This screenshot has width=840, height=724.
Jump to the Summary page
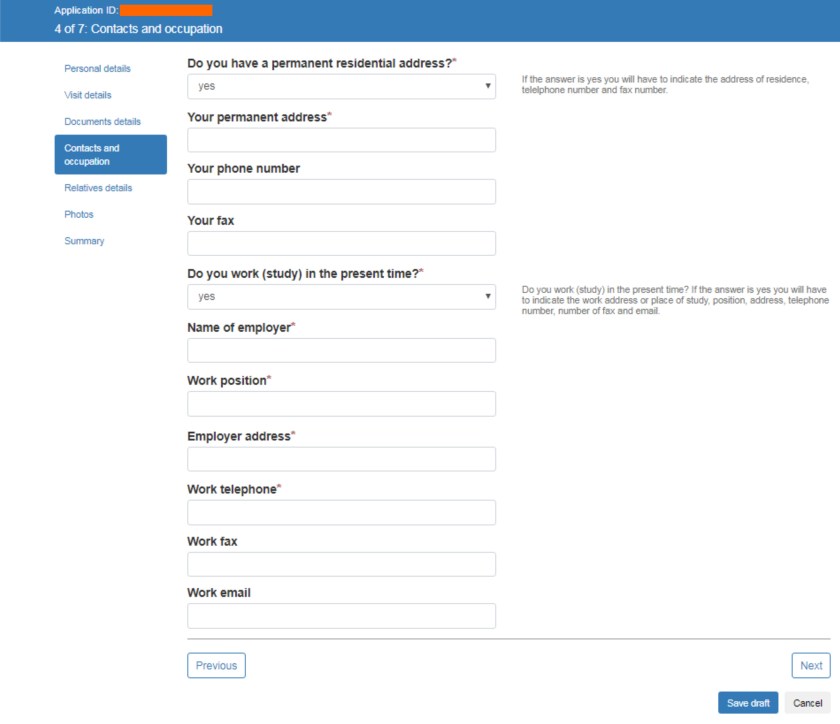click(84, 241)
